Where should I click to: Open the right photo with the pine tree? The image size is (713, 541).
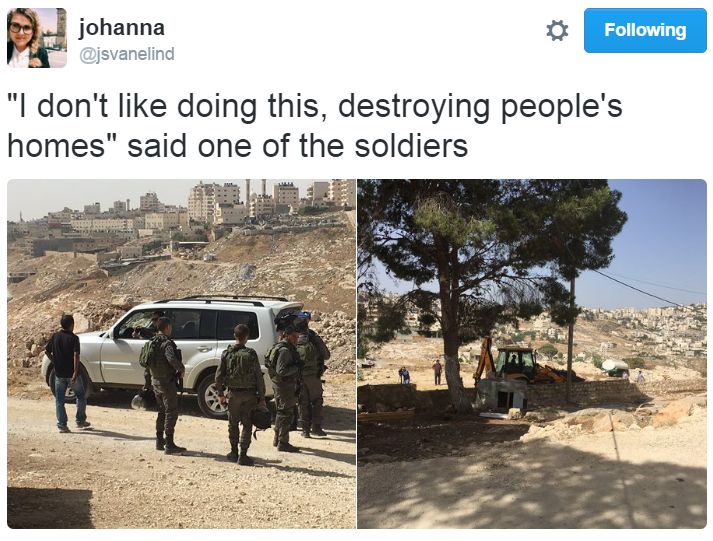click(532, 354)
